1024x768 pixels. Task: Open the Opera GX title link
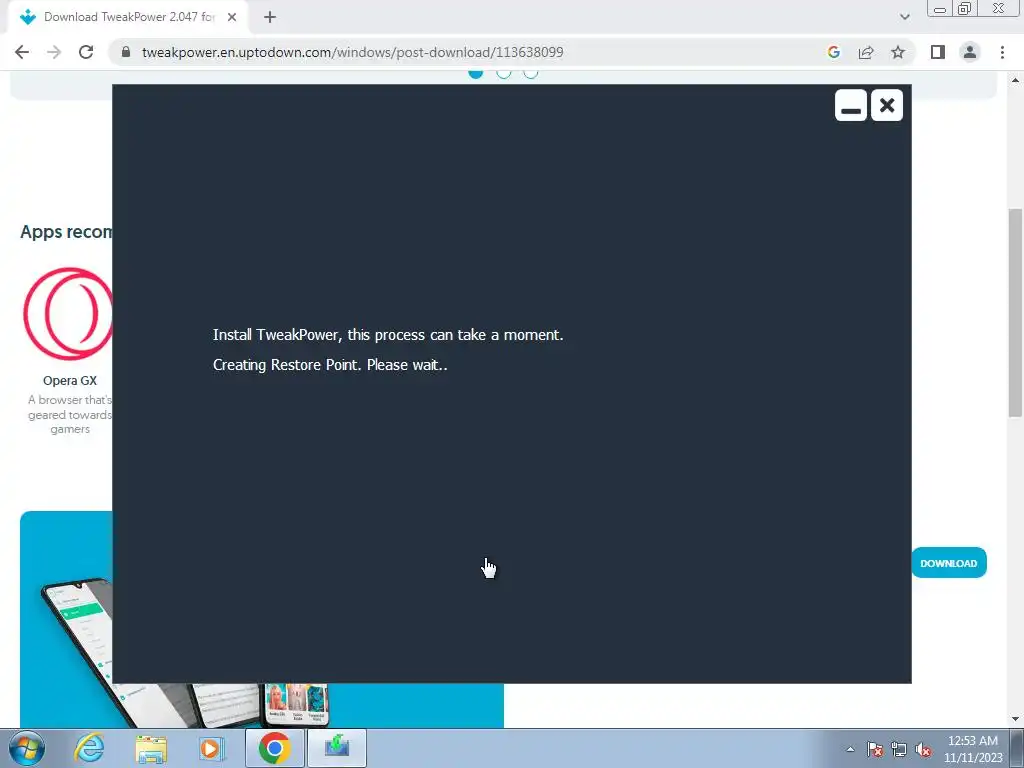[70, 381]
